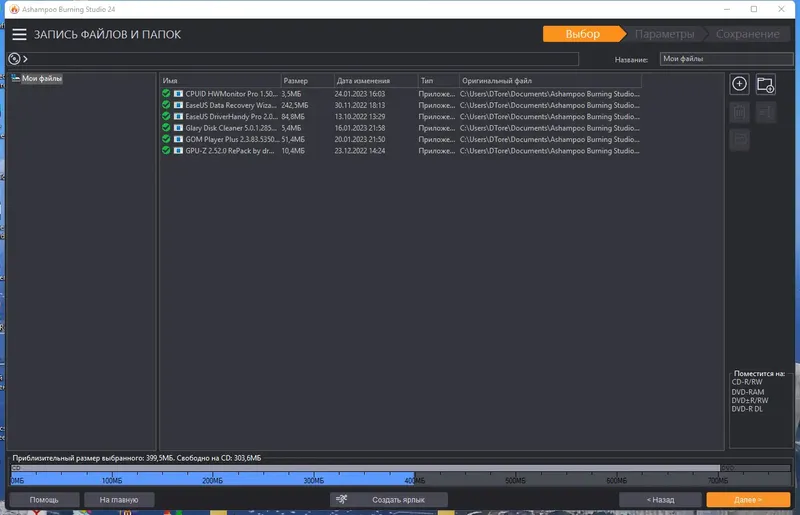Click the delete trash icon
This screenshot has width=800, height=515.
coord(739,112)
